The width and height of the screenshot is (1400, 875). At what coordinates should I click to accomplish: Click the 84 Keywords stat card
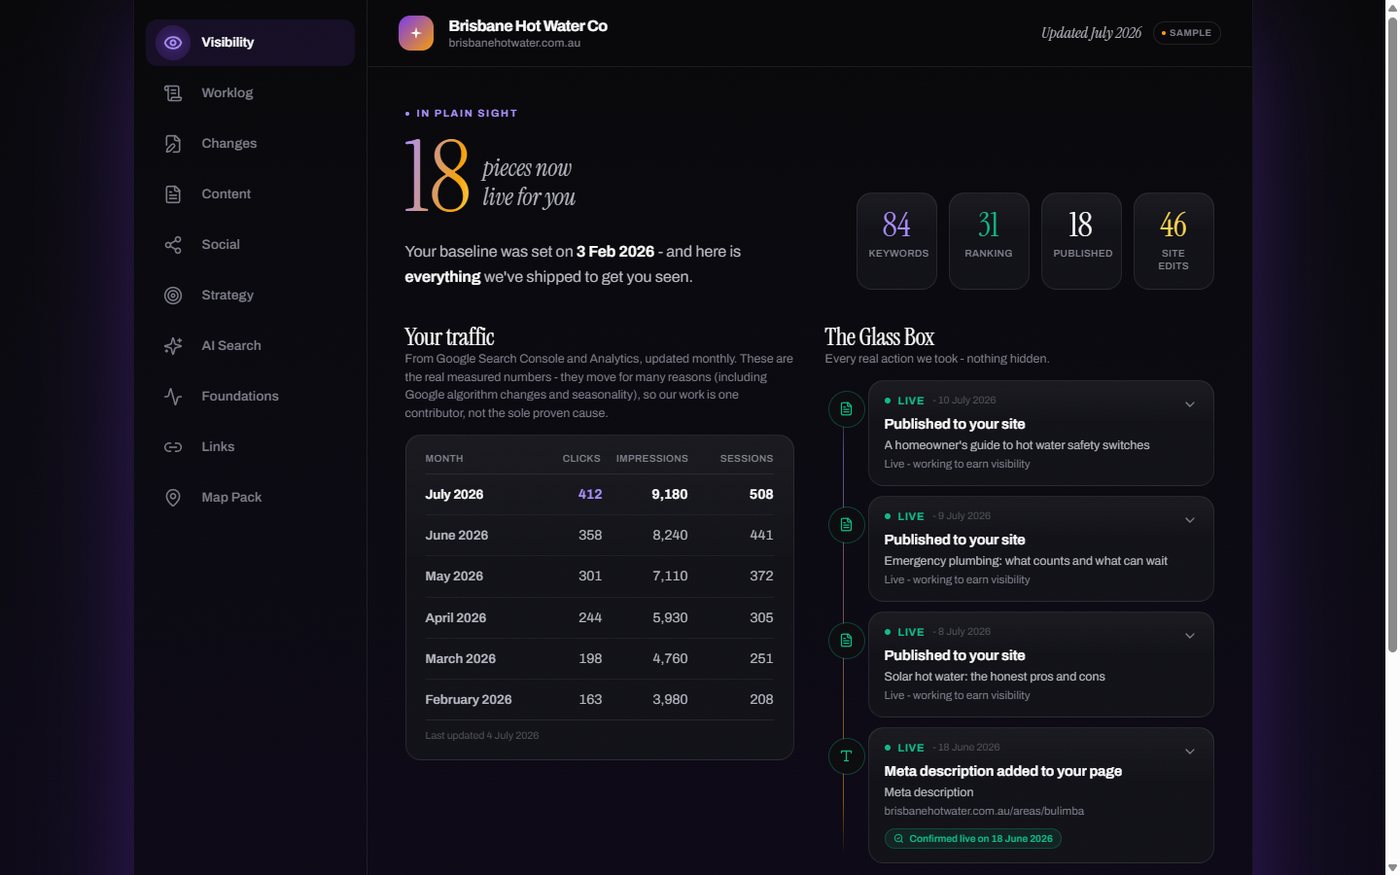897,241
